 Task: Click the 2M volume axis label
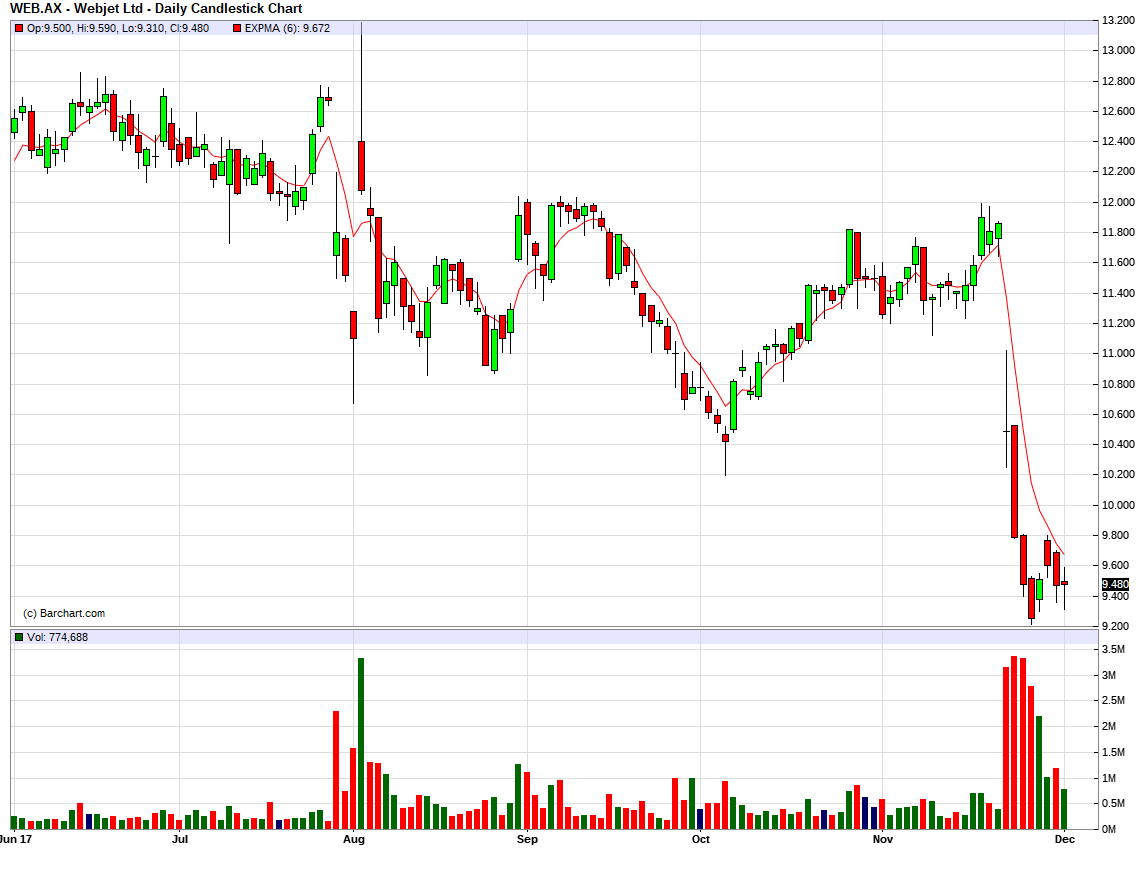[x=1109, y=726]
